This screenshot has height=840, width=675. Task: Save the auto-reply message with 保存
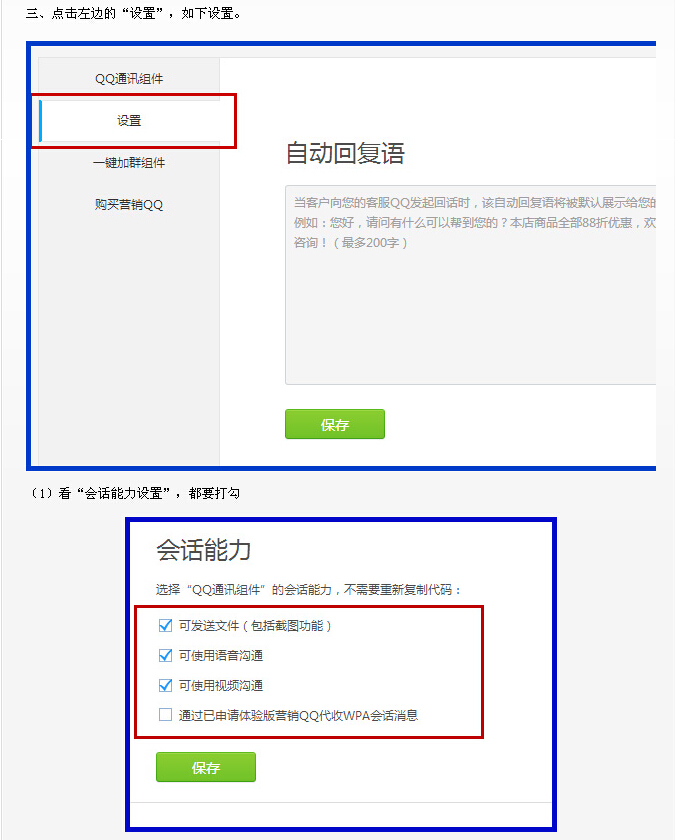tap(335, 424)
